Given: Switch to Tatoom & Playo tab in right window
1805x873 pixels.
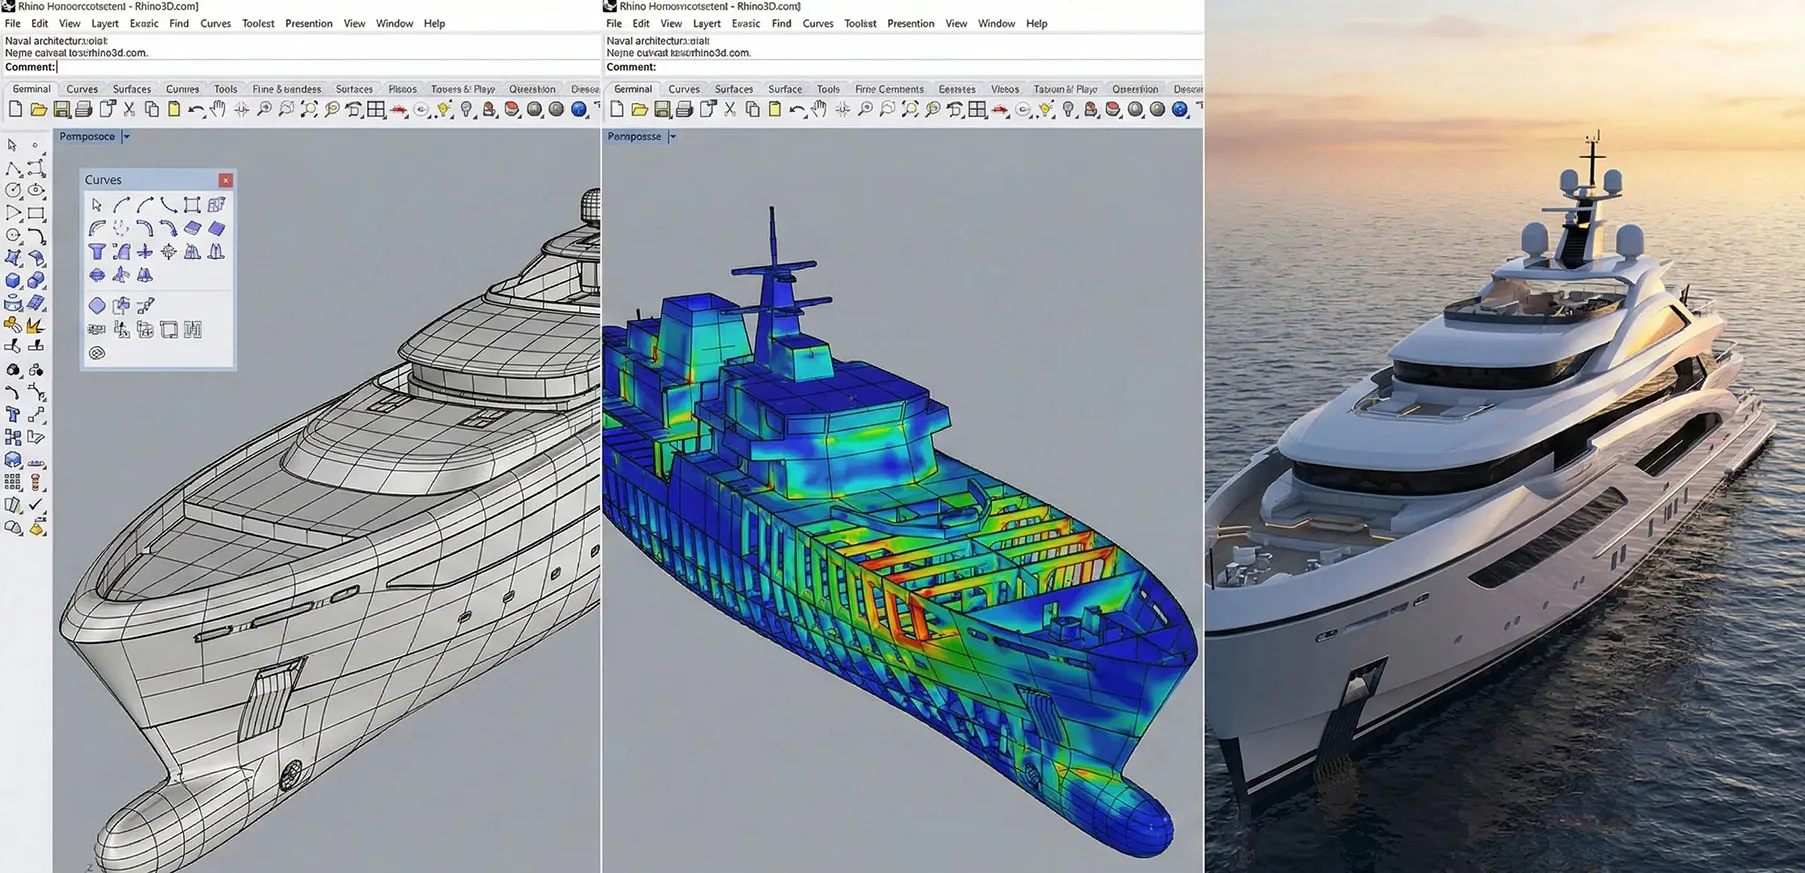Looking at the screenshot, I should 1066,89.
